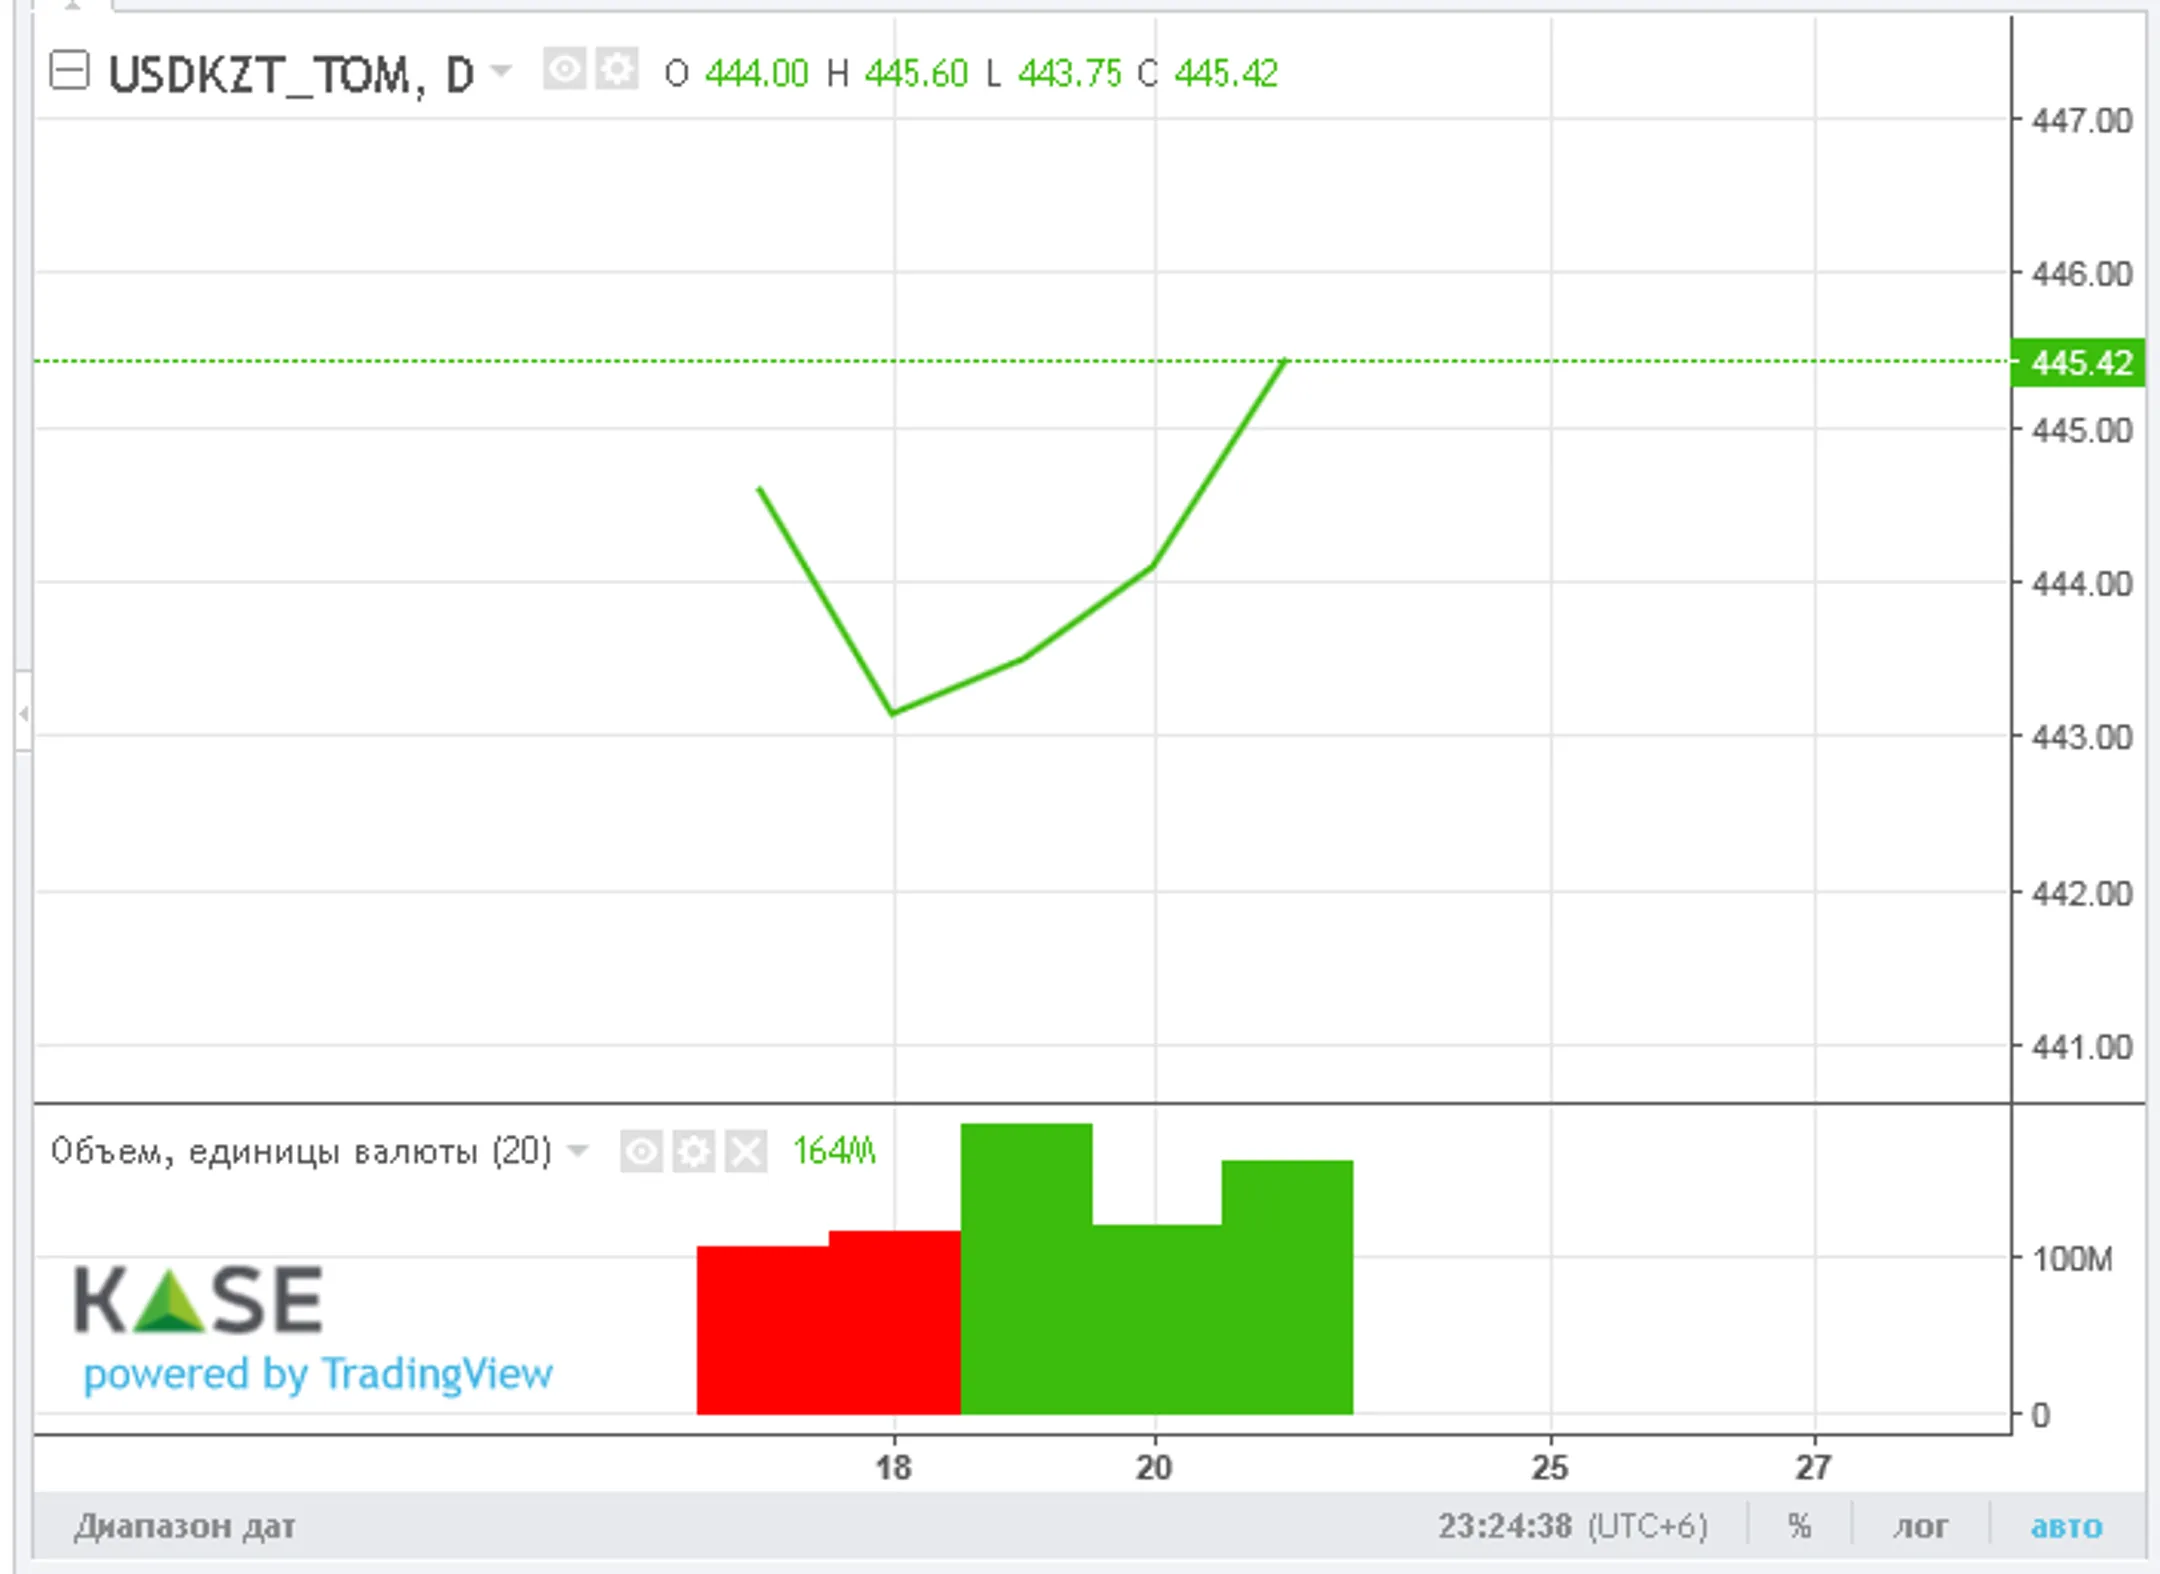Click the high value 445.60
The width and height of the screenshot is (2160, 1574).
[x=916, y=73]
